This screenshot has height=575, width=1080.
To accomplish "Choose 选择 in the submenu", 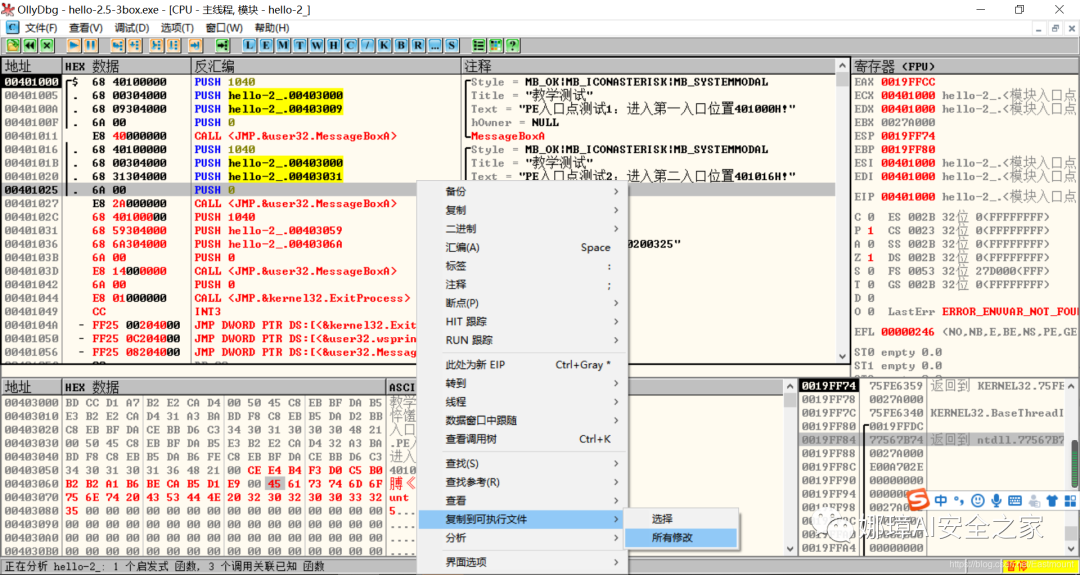I will pyautogui.click(x=681, y=519).
